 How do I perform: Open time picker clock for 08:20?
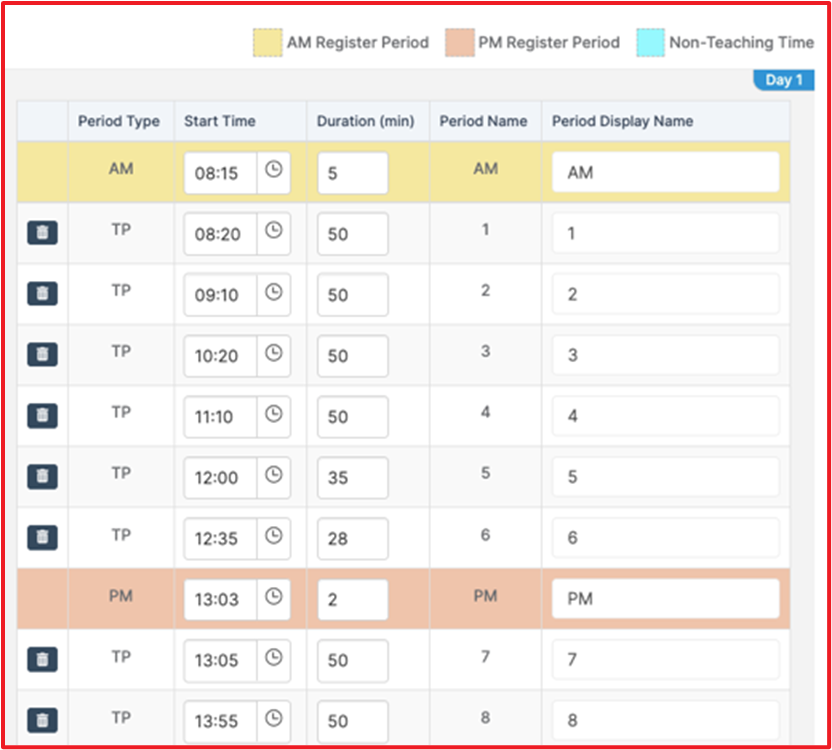click(x=274, y=231)
